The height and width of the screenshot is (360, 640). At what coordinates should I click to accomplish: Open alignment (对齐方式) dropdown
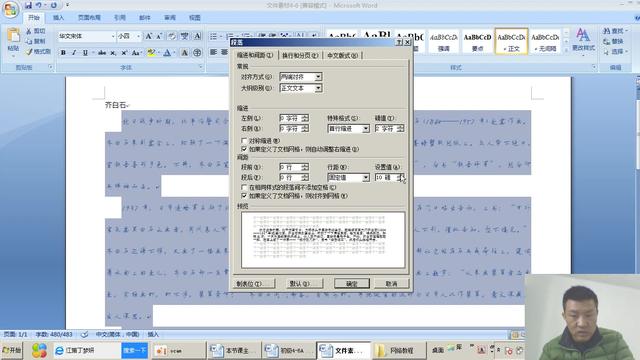[x=318, y=77]
